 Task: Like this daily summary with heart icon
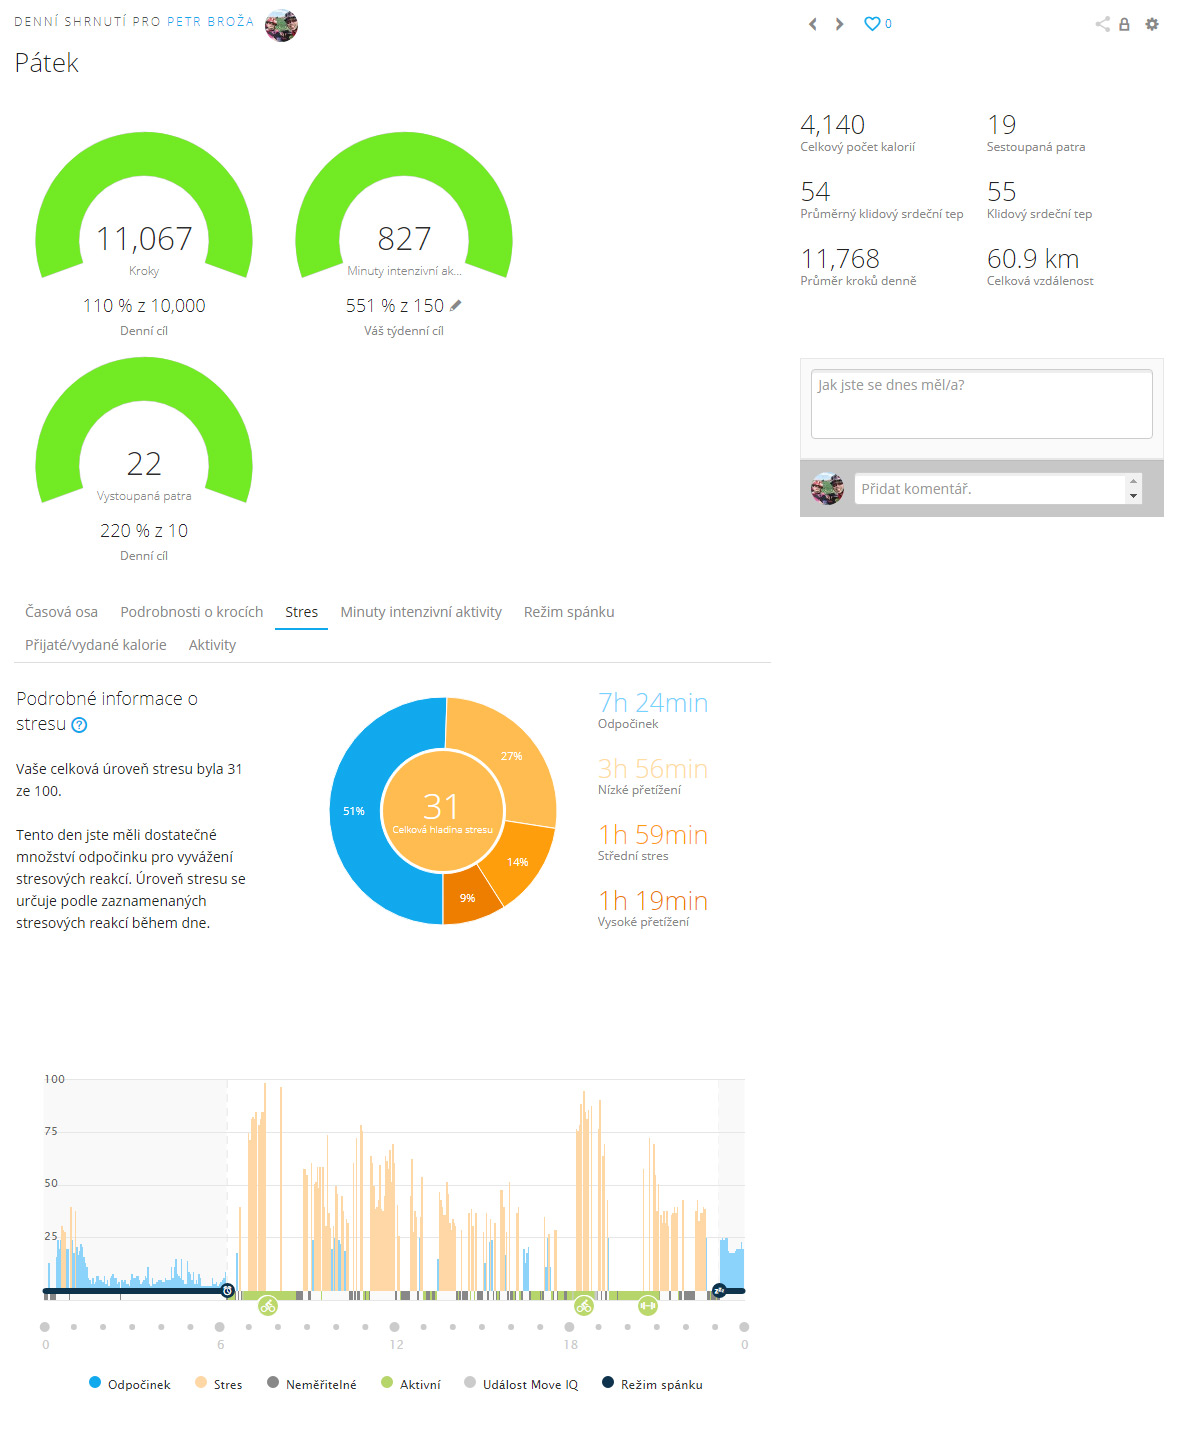[x=872, y=24]
